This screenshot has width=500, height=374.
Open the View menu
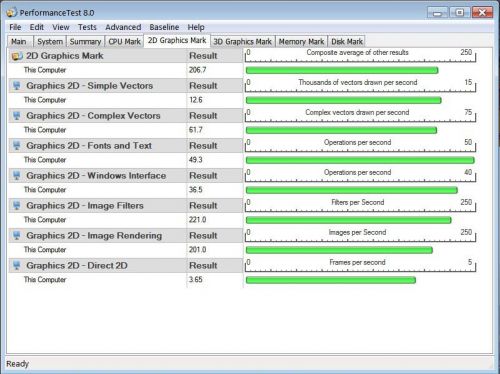click(x=61, y=27)
